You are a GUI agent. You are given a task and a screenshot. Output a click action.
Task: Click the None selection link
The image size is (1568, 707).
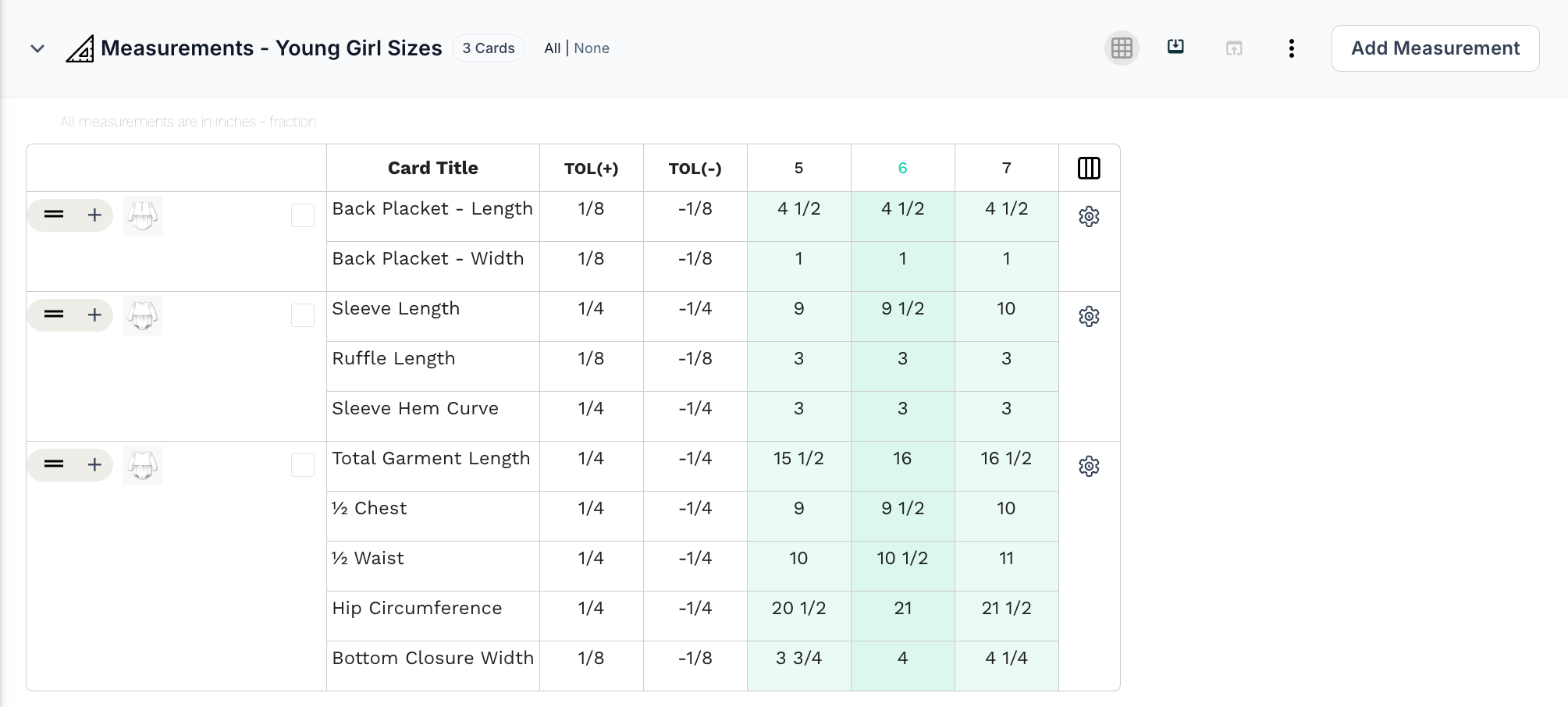pyautogui.click(x=592, y=48)
